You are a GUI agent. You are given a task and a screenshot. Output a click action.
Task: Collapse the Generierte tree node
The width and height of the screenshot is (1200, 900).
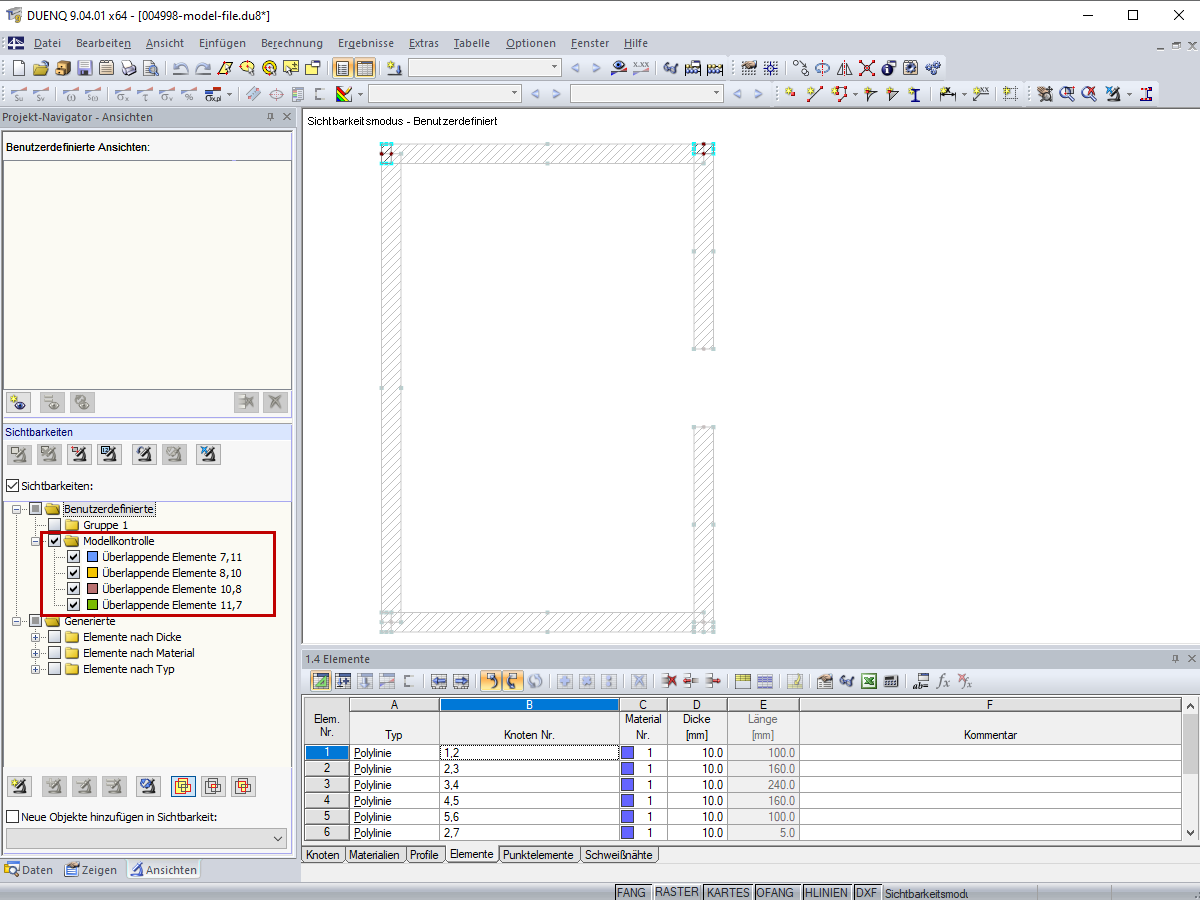18,621
